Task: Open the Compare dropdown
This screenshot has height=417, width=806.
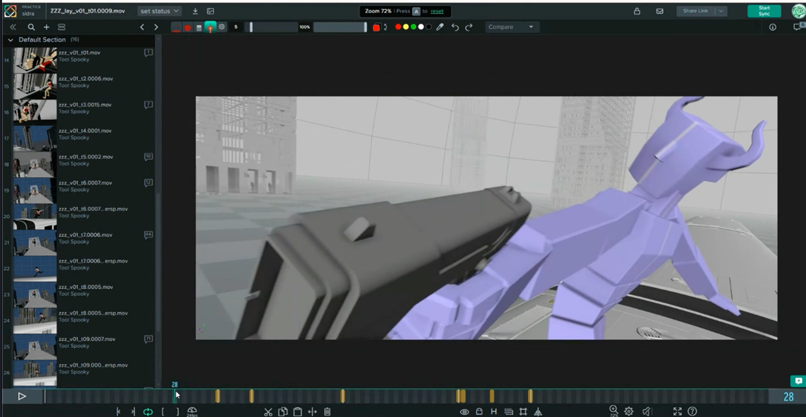Action: (x=512, y=27)
